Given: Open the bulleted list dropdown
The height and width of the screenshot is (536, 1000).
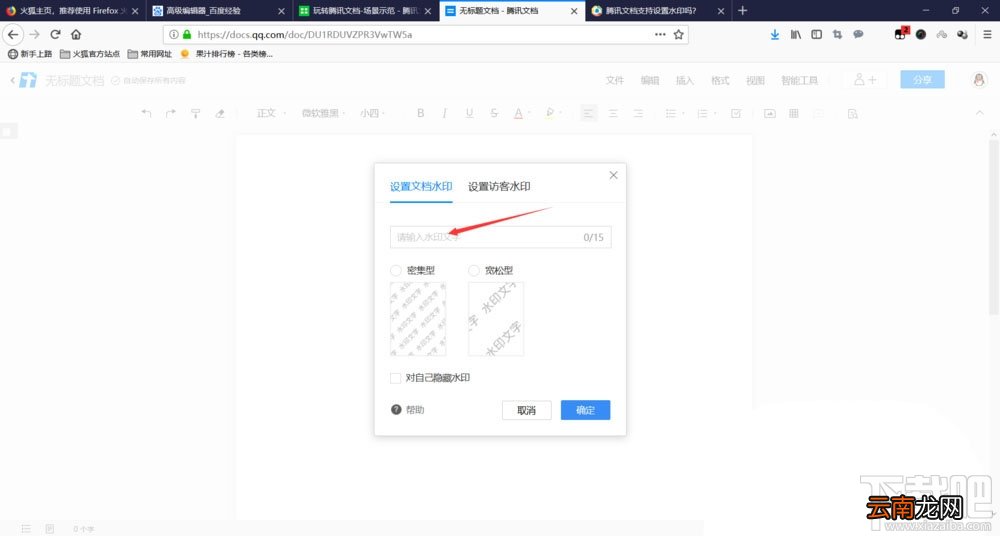Looking at the screenshot, I should pos(675,113).
